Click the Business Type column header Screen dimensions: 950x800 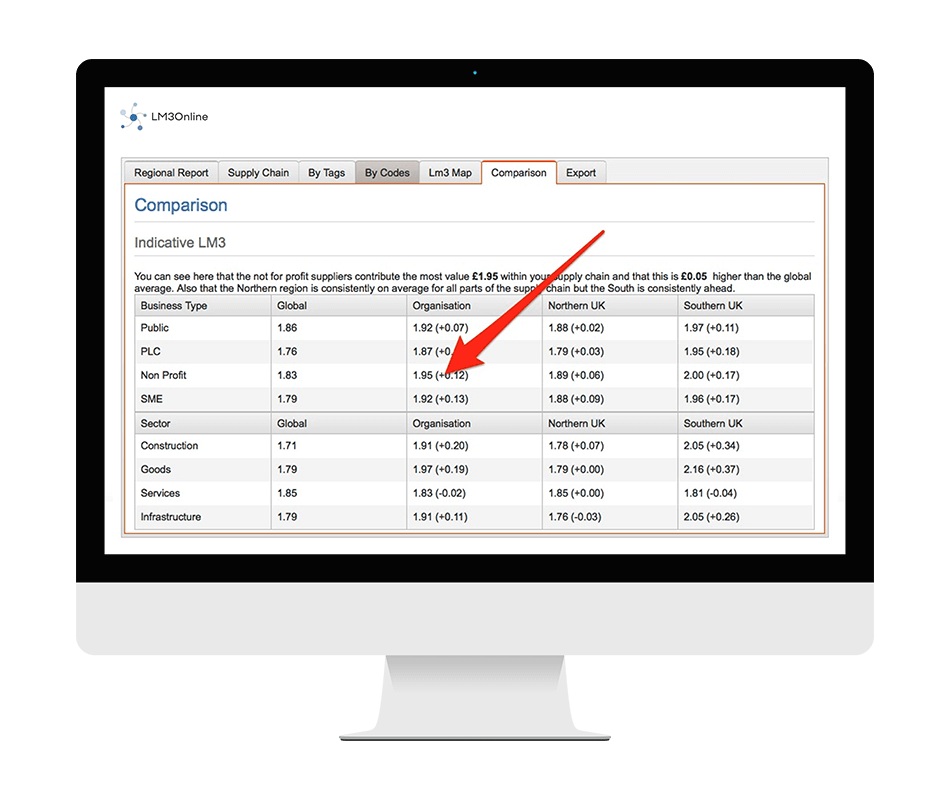tap(173, 305)
